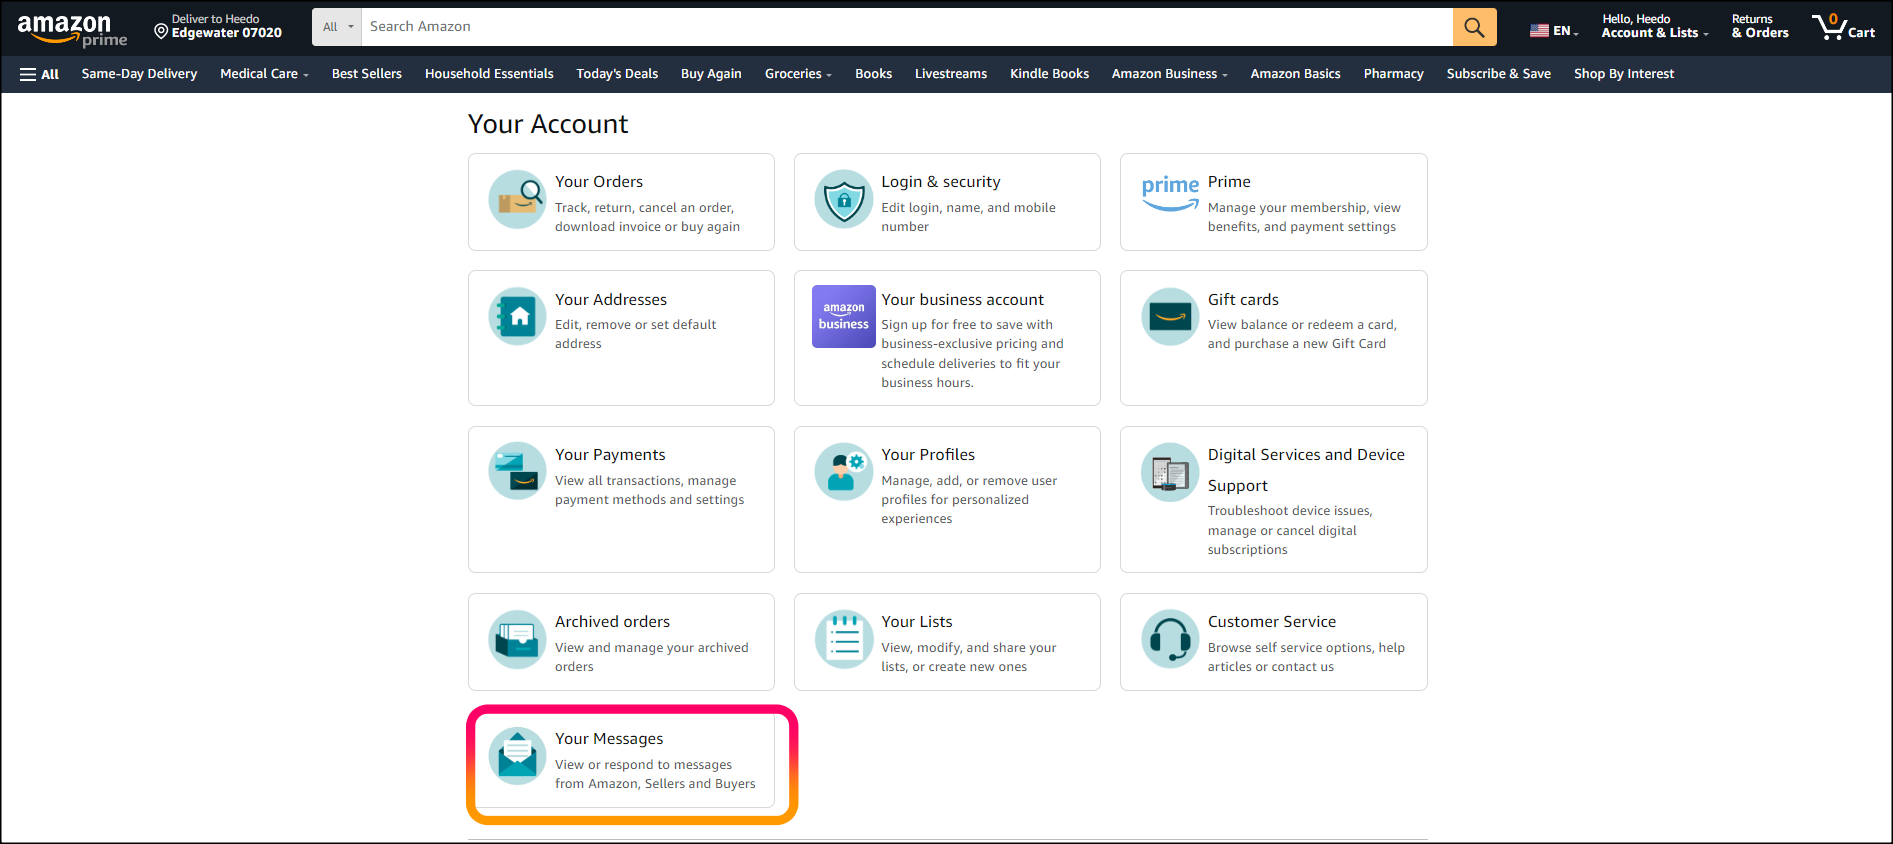
Task: Open Your Lists heading link
Action: [x=917, y=622]
